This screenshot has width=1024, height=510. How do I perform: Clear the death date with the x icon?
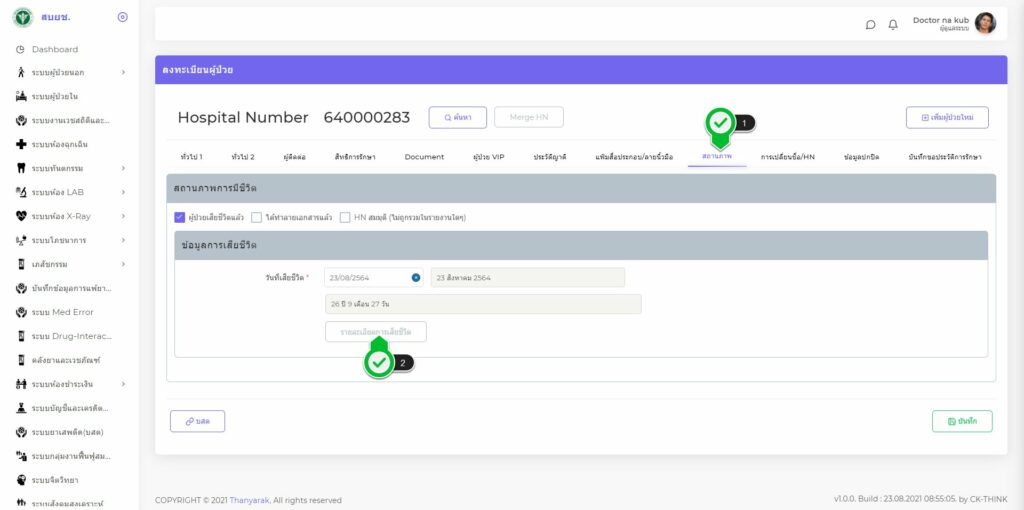pyautogui.click(x=415, y=277)
